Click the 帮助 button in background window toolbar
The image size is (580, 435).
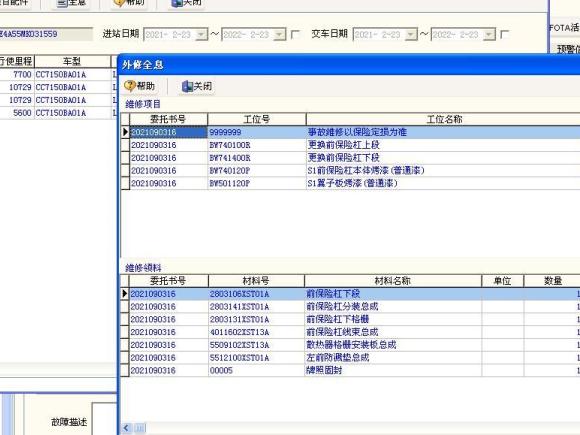pyautogui.click(x=129, y=3)
